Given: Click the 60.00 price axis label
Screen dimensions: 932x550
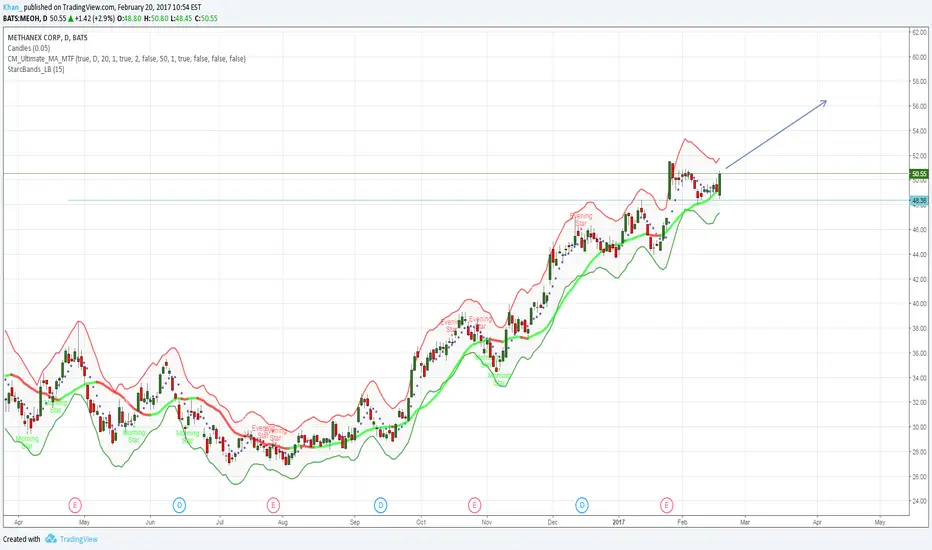Looking at the screenshot, I should tap(919, 57).
